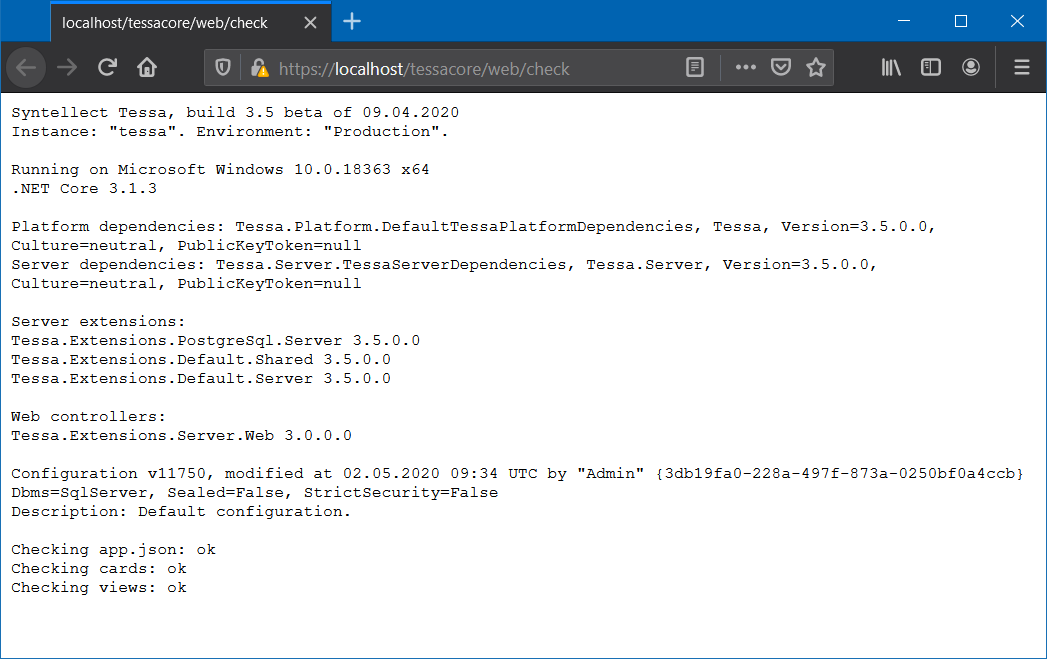Expand the page actions three-dot menu

coord(746,68)
